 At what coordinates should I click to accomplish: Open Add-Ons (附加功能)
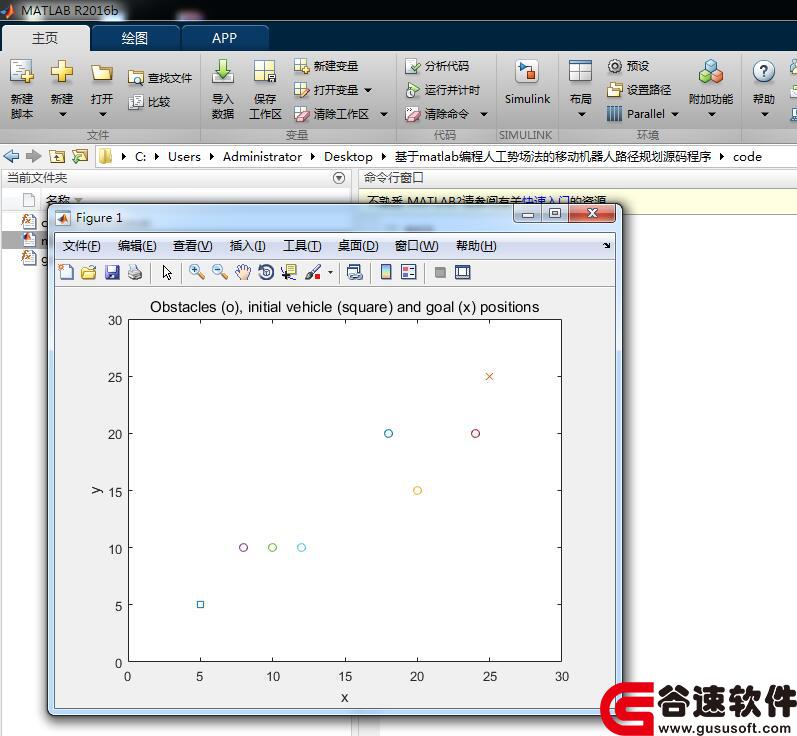711,89
